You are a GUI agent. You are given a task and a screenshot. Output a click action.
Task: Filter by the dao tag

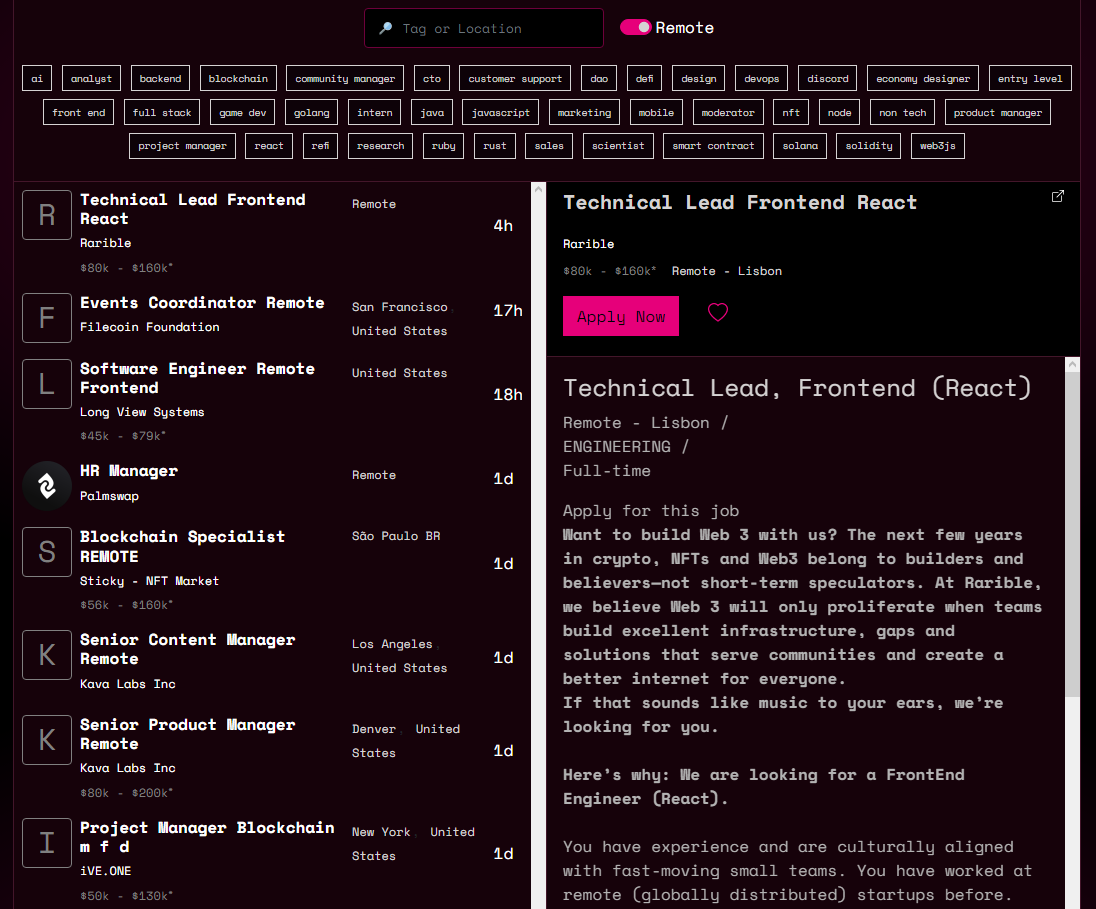[x=599, y=78]
